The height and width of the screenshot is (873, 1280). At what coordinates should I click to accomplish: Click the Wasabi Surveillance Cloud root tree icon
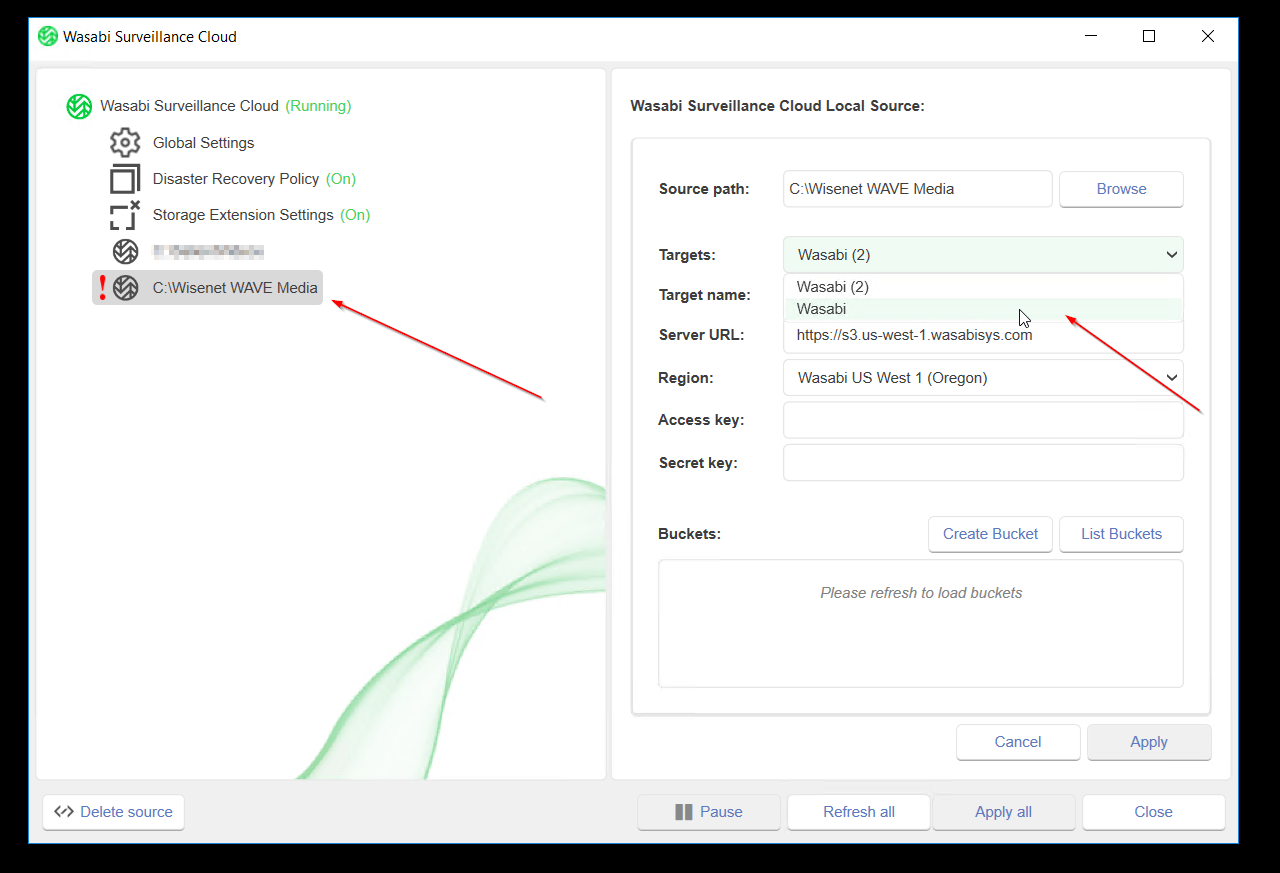(x=79, y=106)
